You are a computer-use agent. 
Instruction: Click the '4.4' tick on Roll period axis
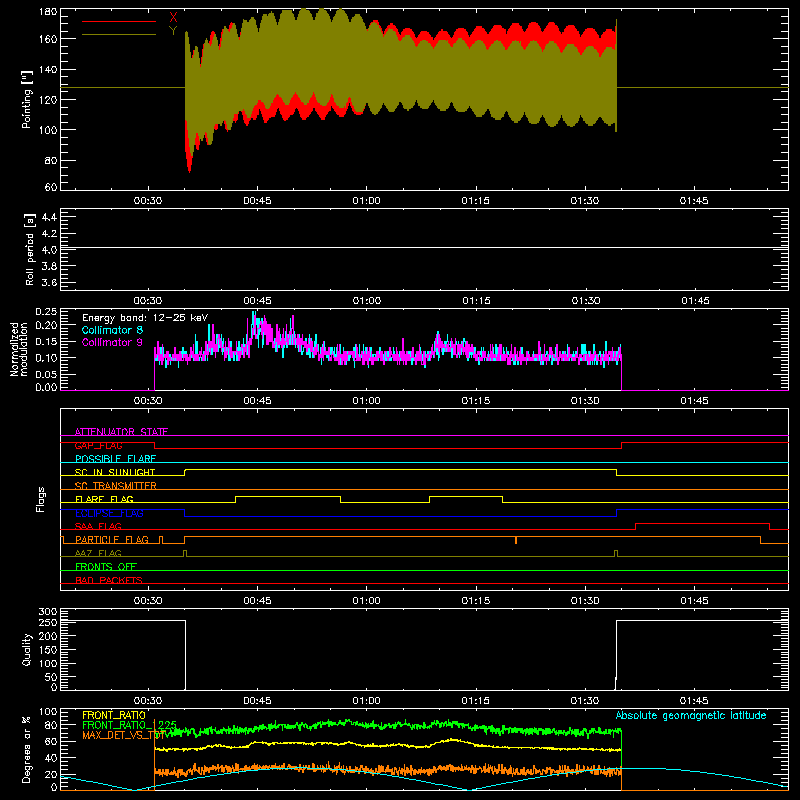(x=49, y=218)
